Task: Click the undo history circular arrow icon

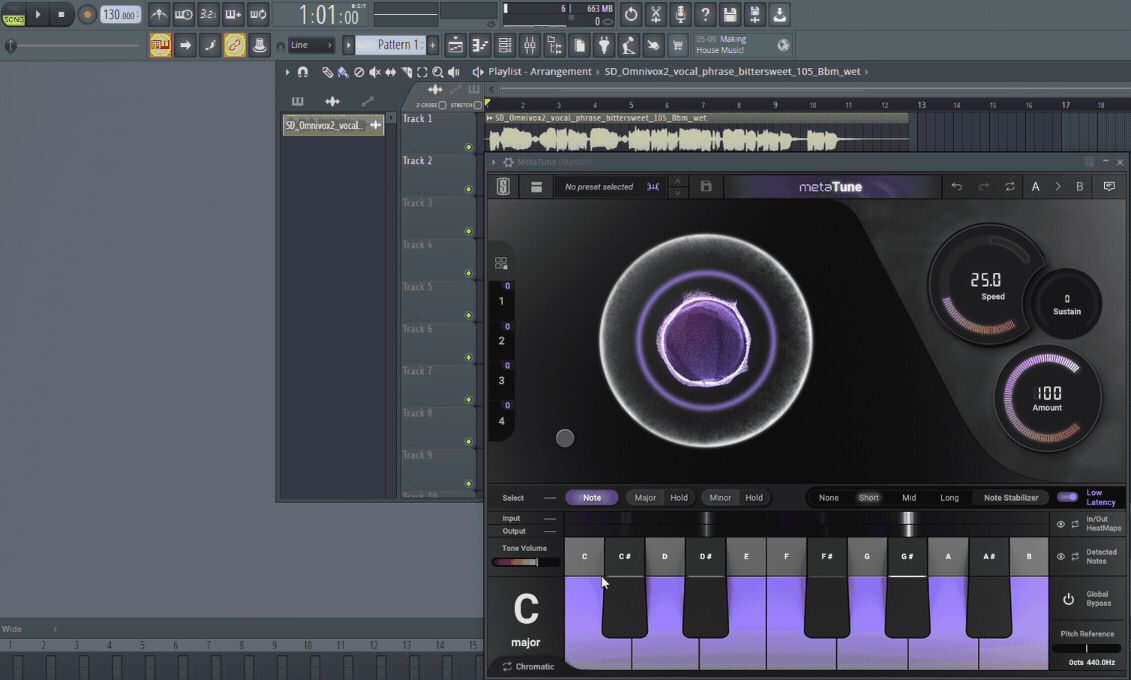Action: (x=630, y=14)
